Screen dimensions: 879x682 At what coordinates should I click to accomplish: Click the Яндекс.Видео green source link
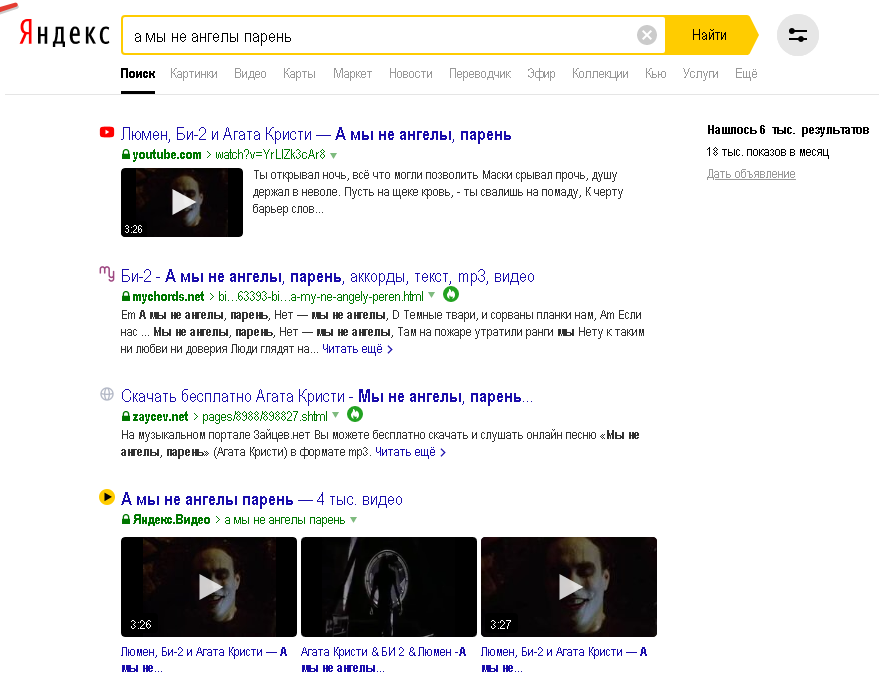(171, 519)
